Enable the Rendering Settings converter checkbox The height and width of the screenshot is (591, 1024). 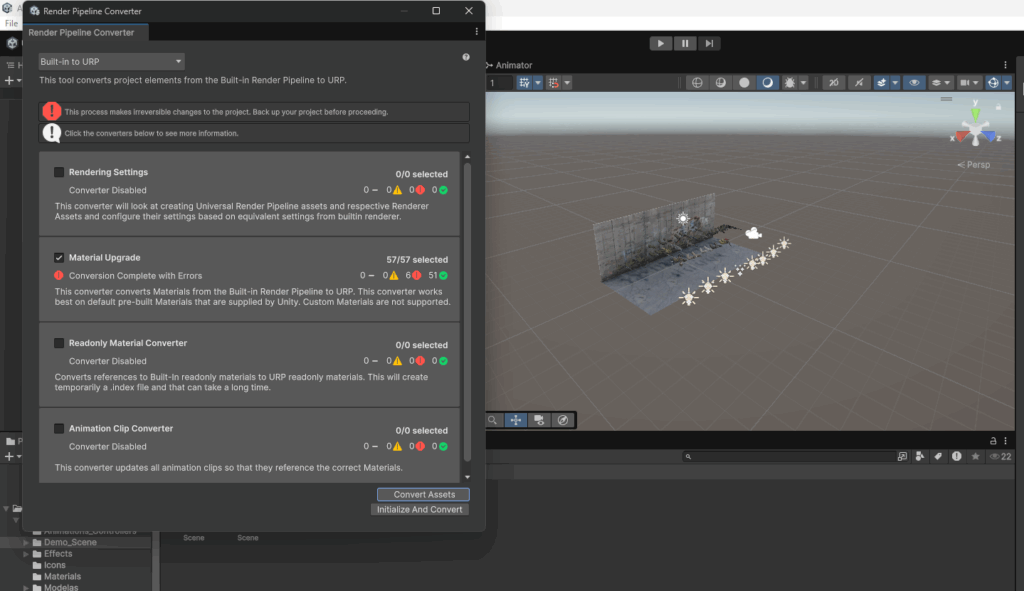59,172
